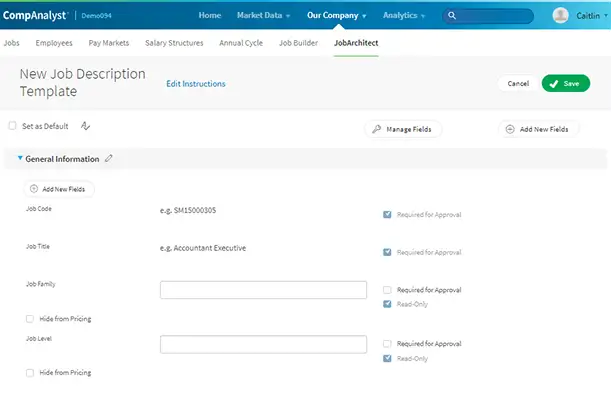Click the edit icon beside Set as Default
Viewport: 612px width, 397px height.
click(x=85, y=126)
